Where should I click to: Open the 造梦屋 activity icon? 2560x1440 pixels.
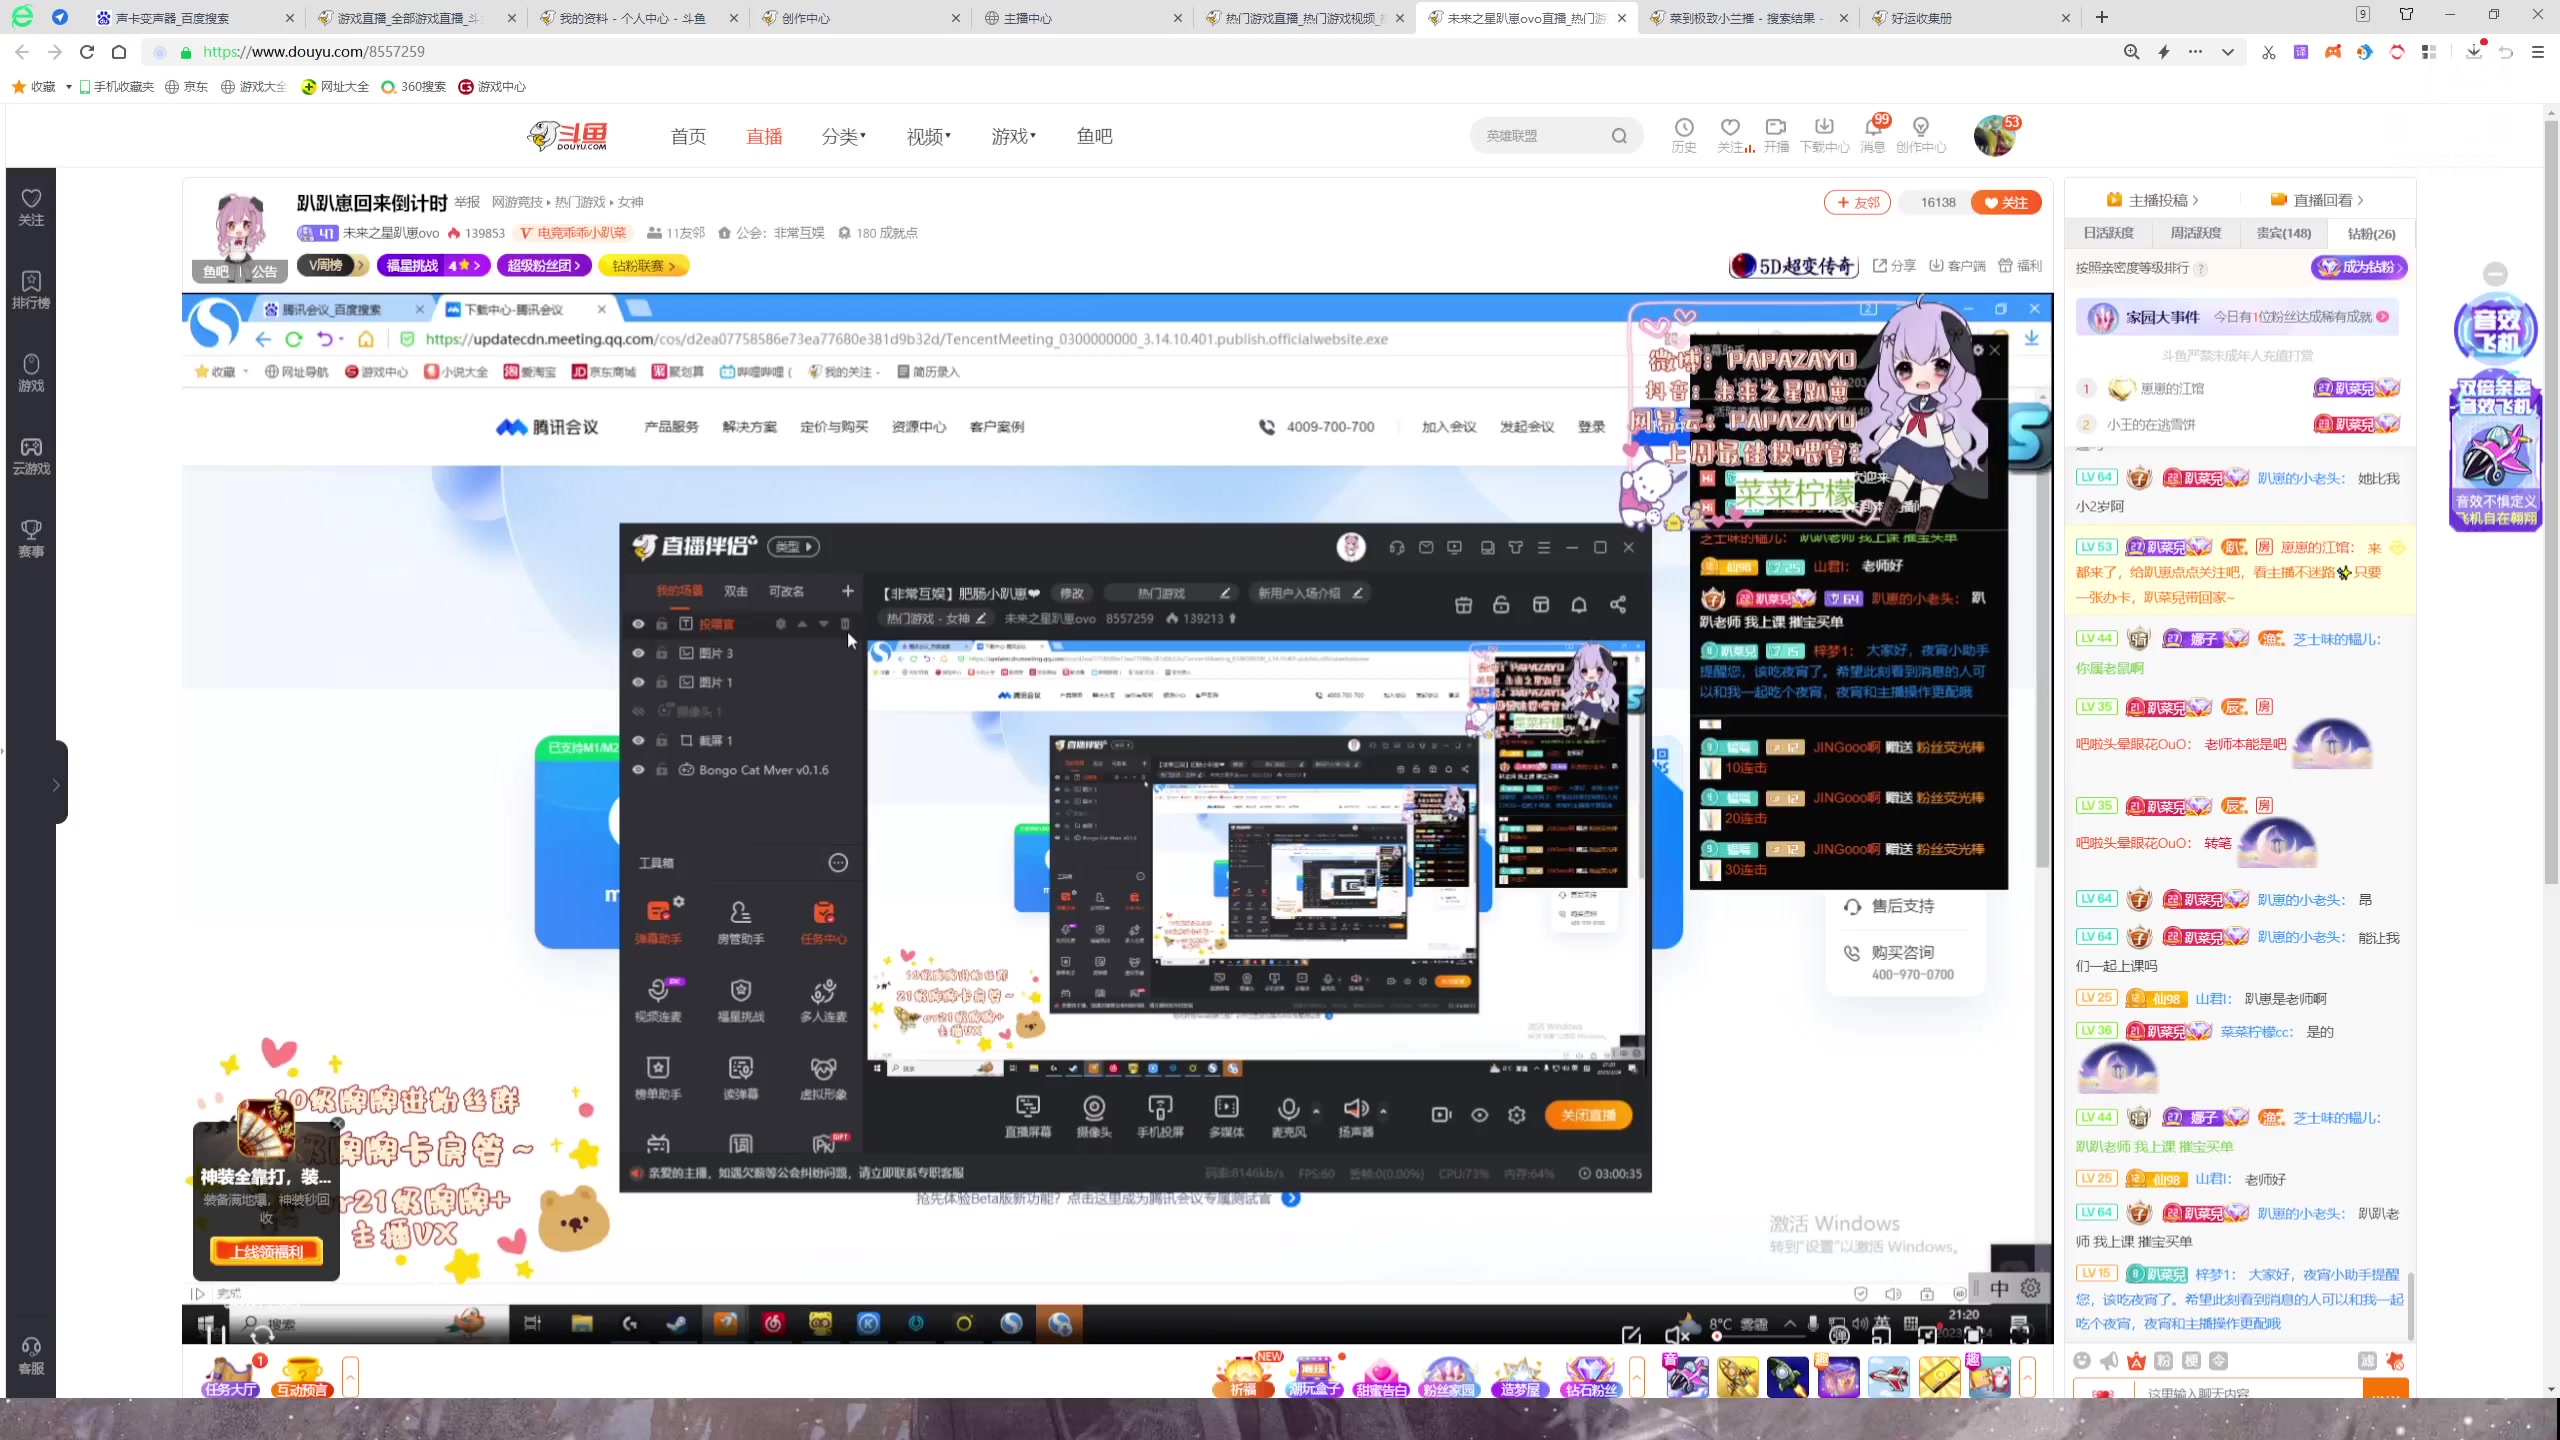tap(1520, 1377)
